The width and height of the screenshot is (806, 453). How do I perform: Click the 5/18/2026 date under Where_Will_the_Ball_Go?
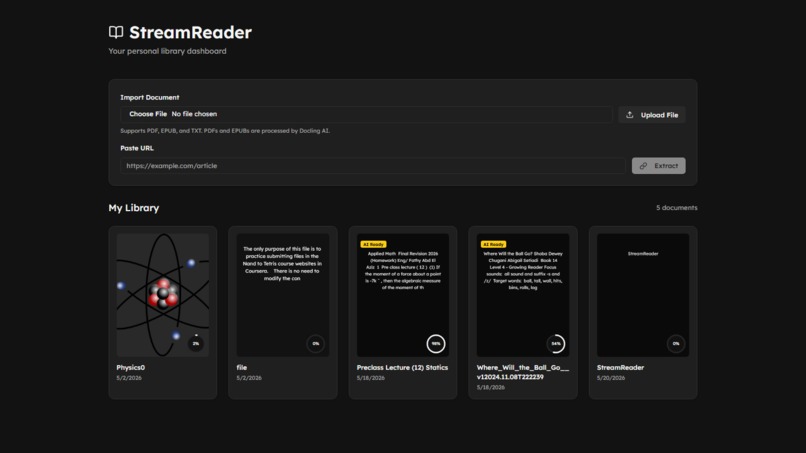click(x=490, y=387)
